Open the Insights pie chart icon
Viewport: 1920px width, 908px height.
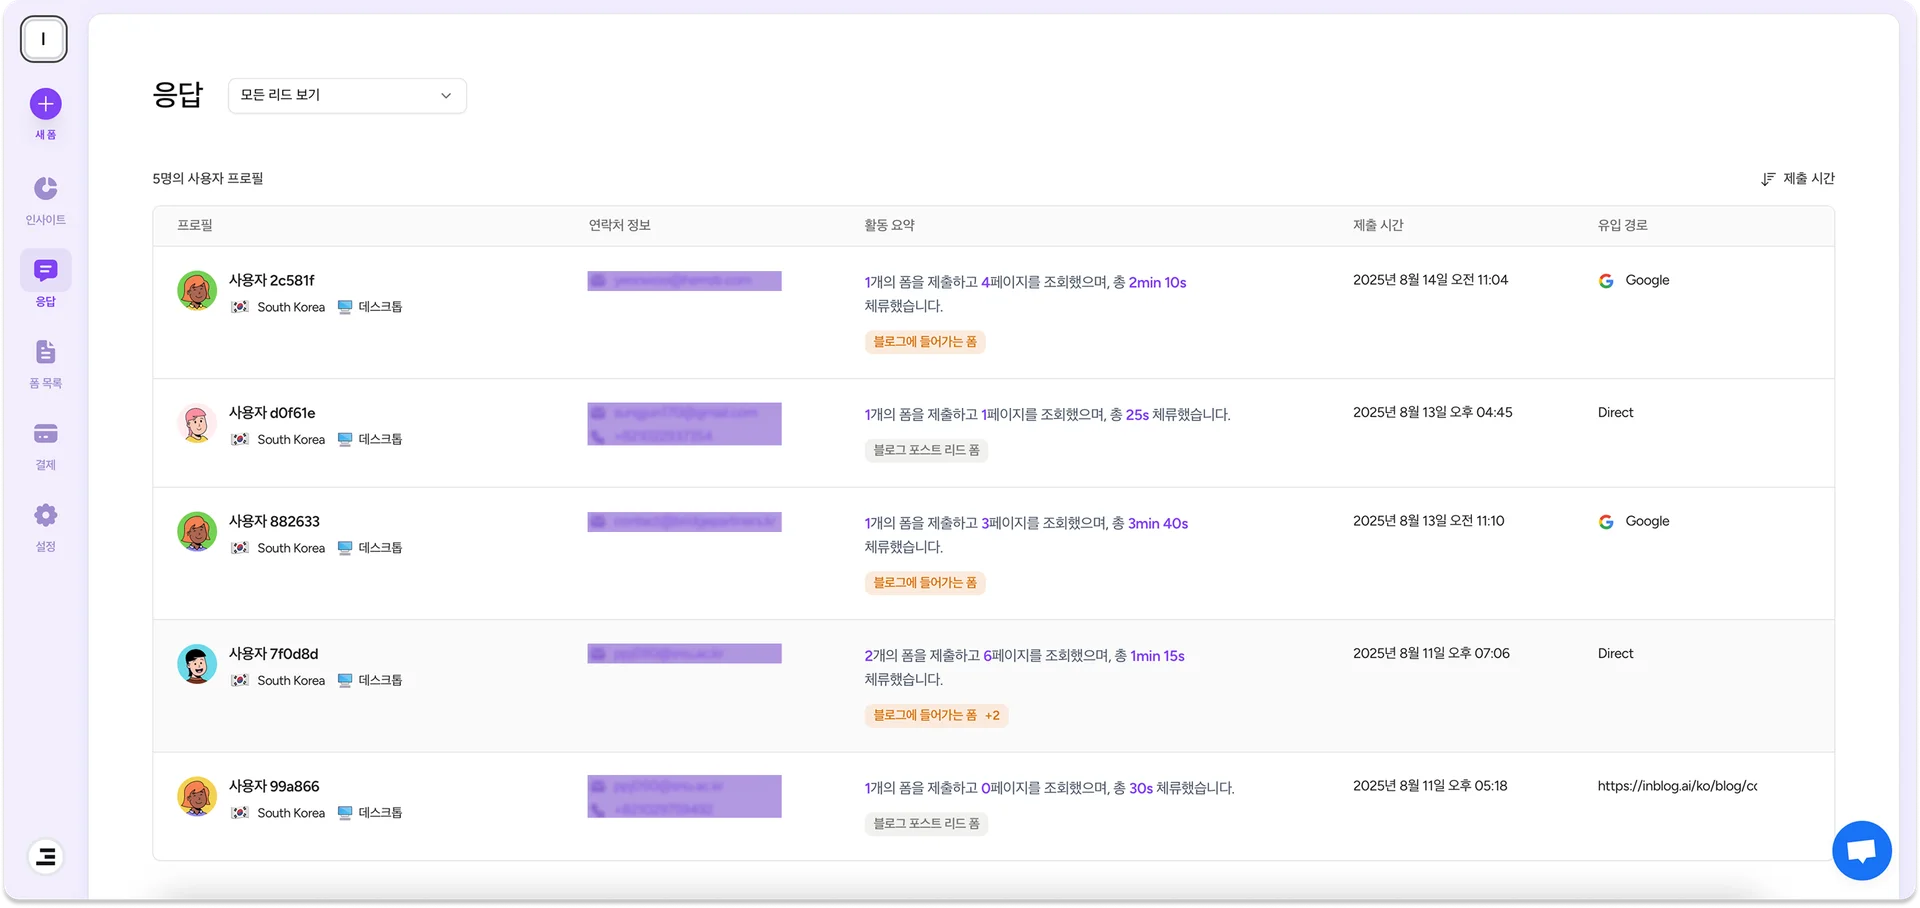45,188
